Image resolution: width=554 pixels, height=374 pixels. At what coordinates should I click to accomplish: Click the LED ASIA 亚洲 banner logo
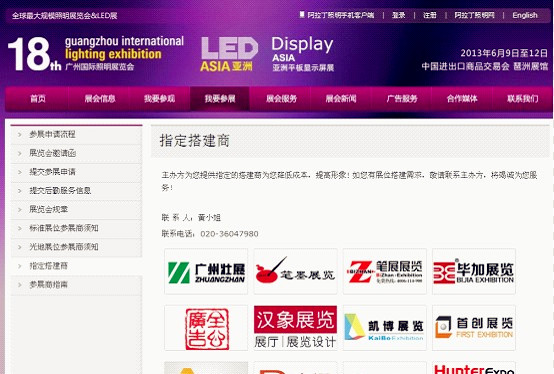click(229, 54)
